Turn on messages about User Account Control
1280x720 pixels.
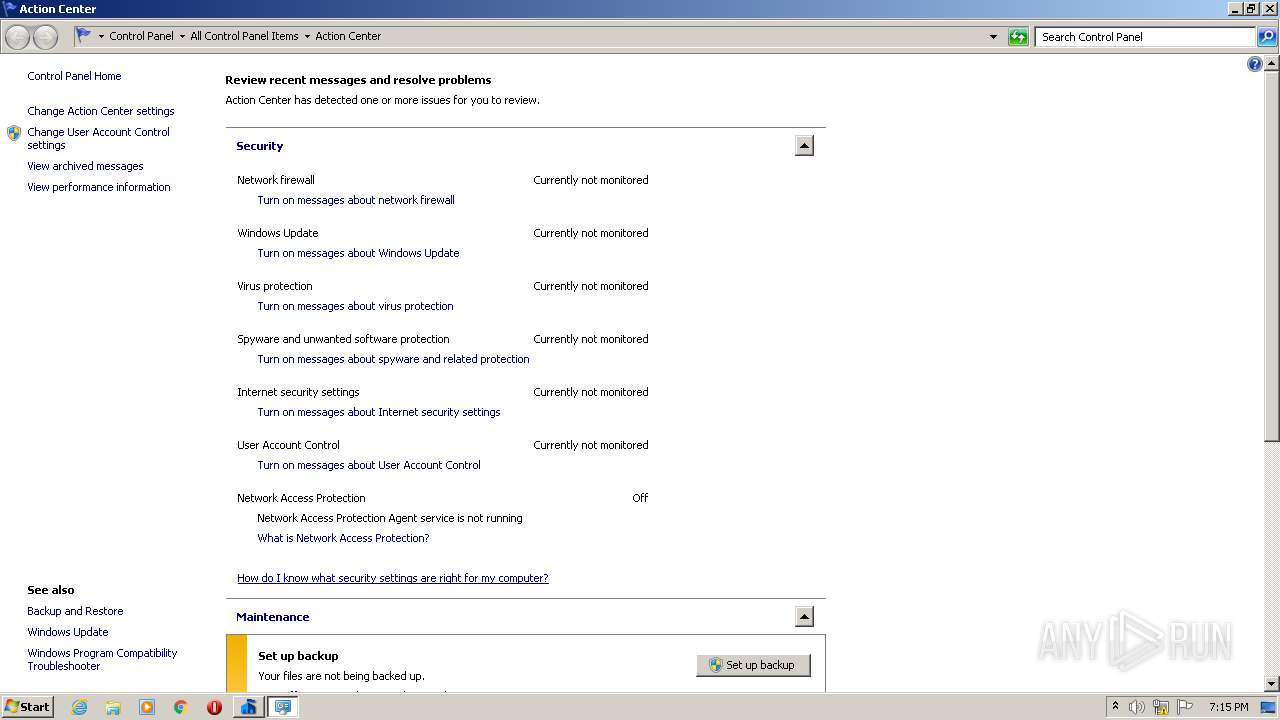click(x=369, y=465)
